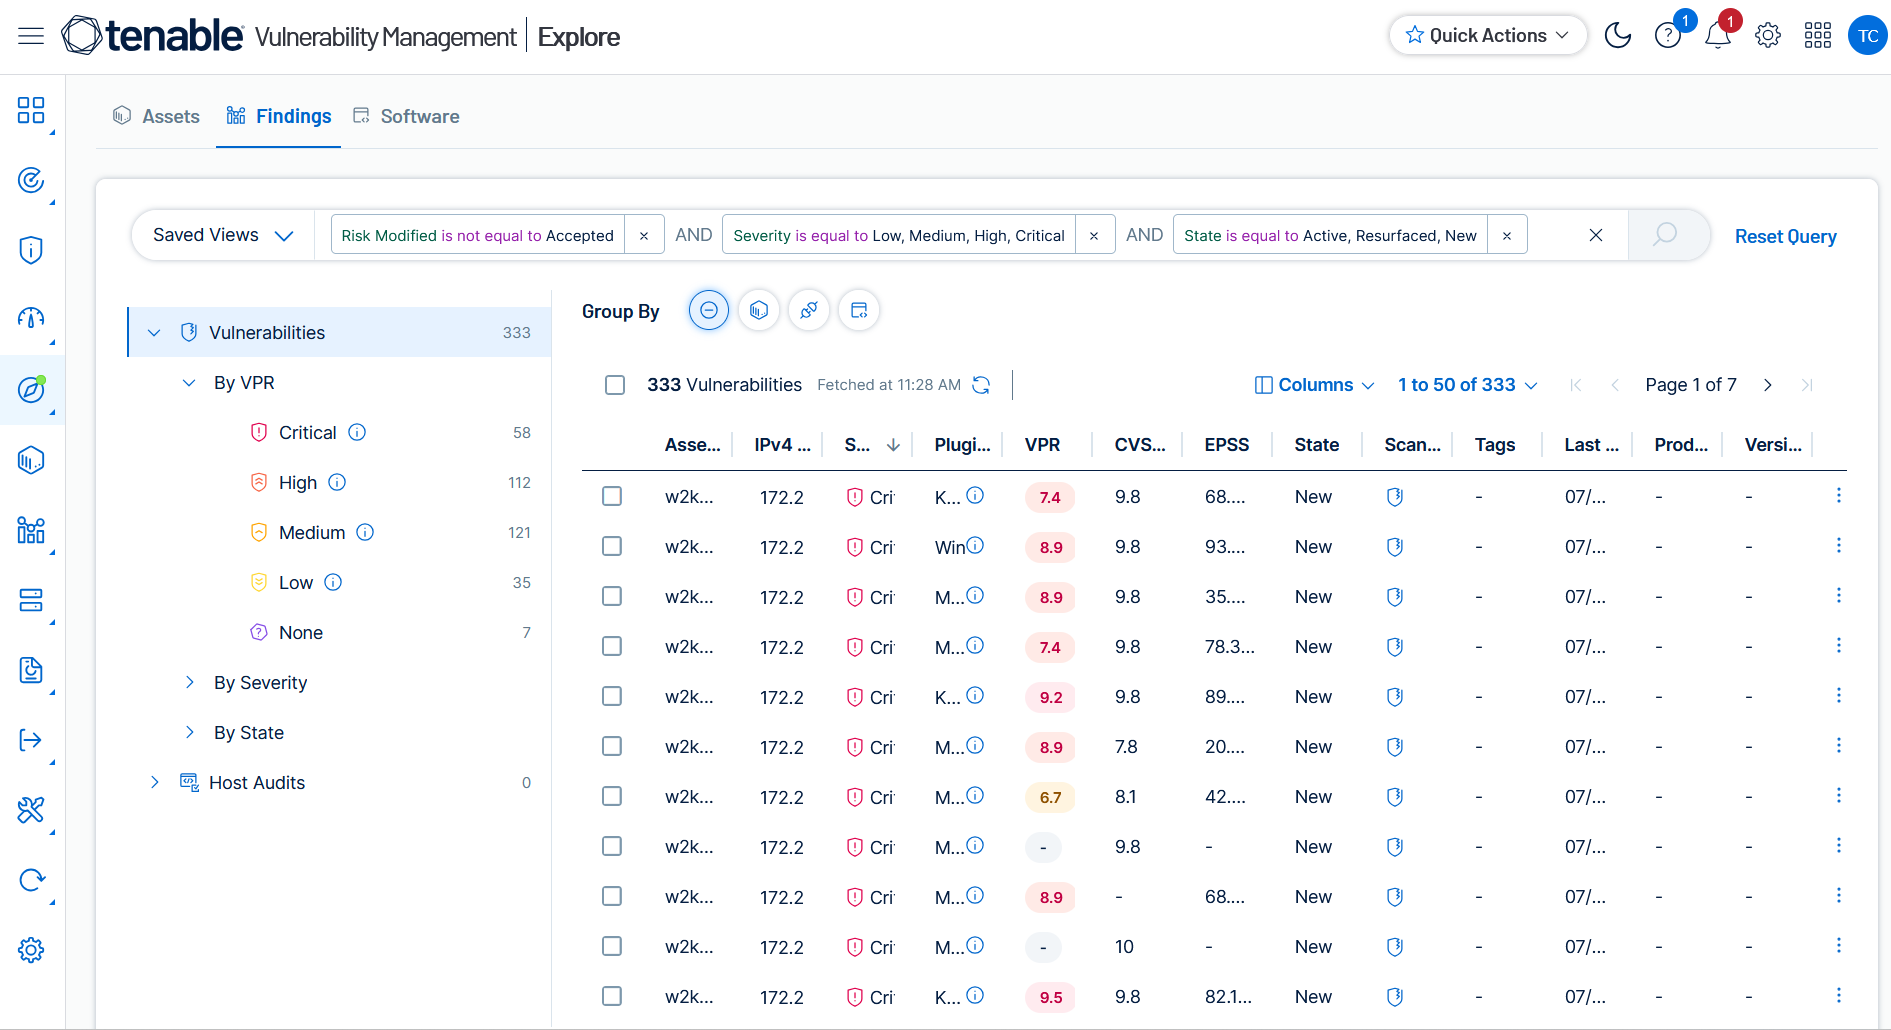1891x1030 pixels.
Task: Show plugin info in first row
Action: coord(975,495)
